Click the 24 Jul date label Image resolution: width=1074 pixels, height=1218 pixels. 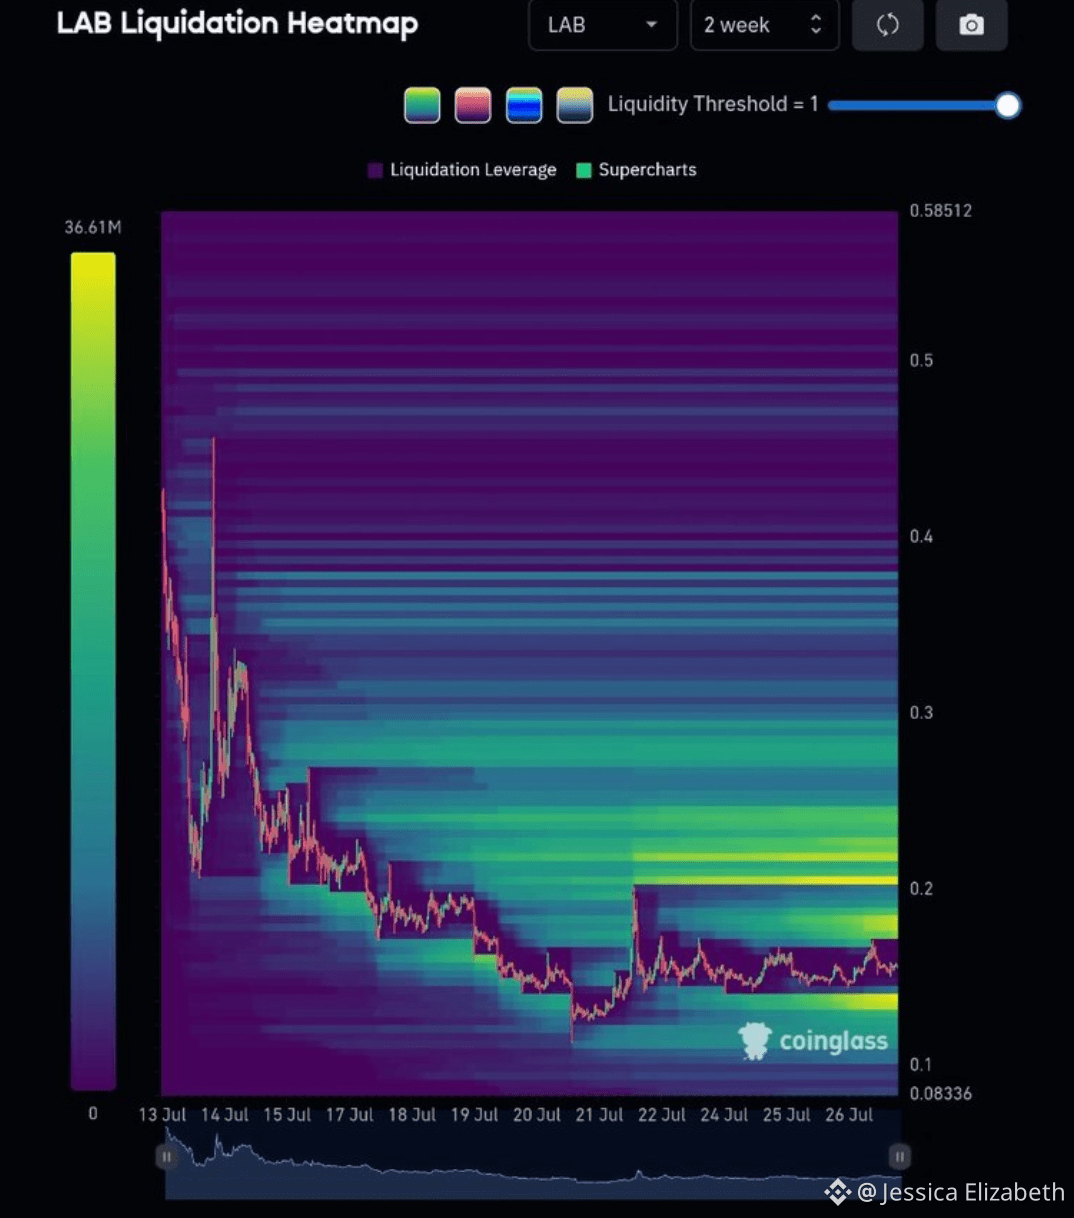coord(724,1114)
